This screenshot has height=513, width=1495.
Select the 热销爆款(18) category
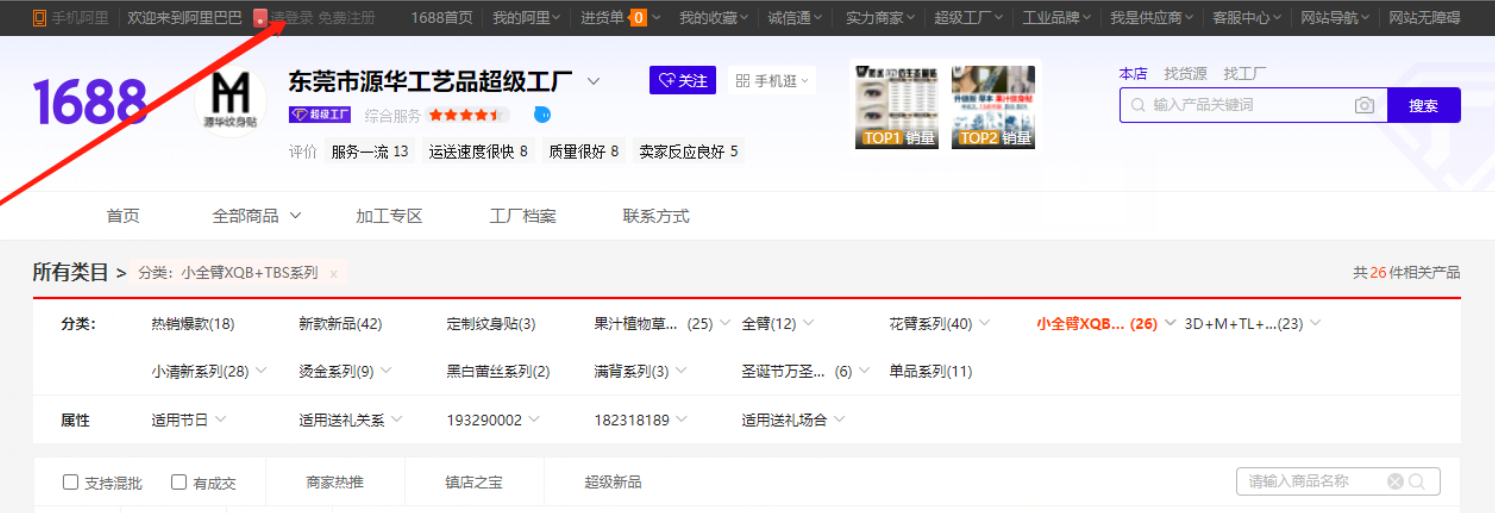point(193,324)
